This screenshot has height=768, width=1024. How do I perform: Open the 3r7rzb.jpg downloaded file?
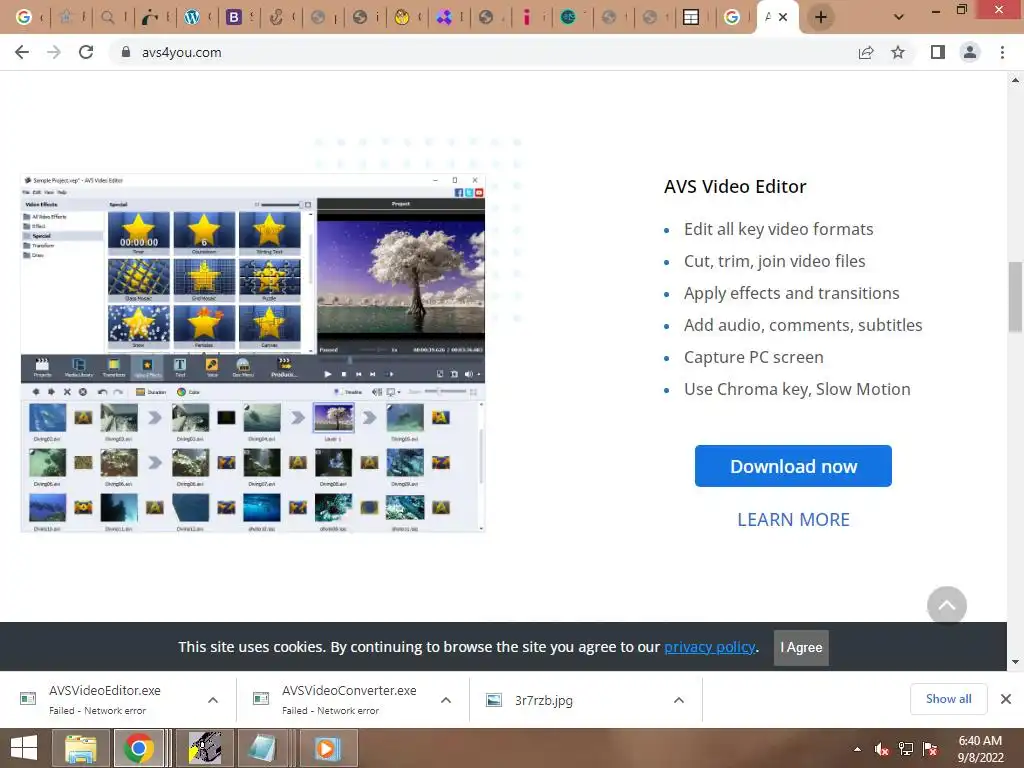[543, 700]
